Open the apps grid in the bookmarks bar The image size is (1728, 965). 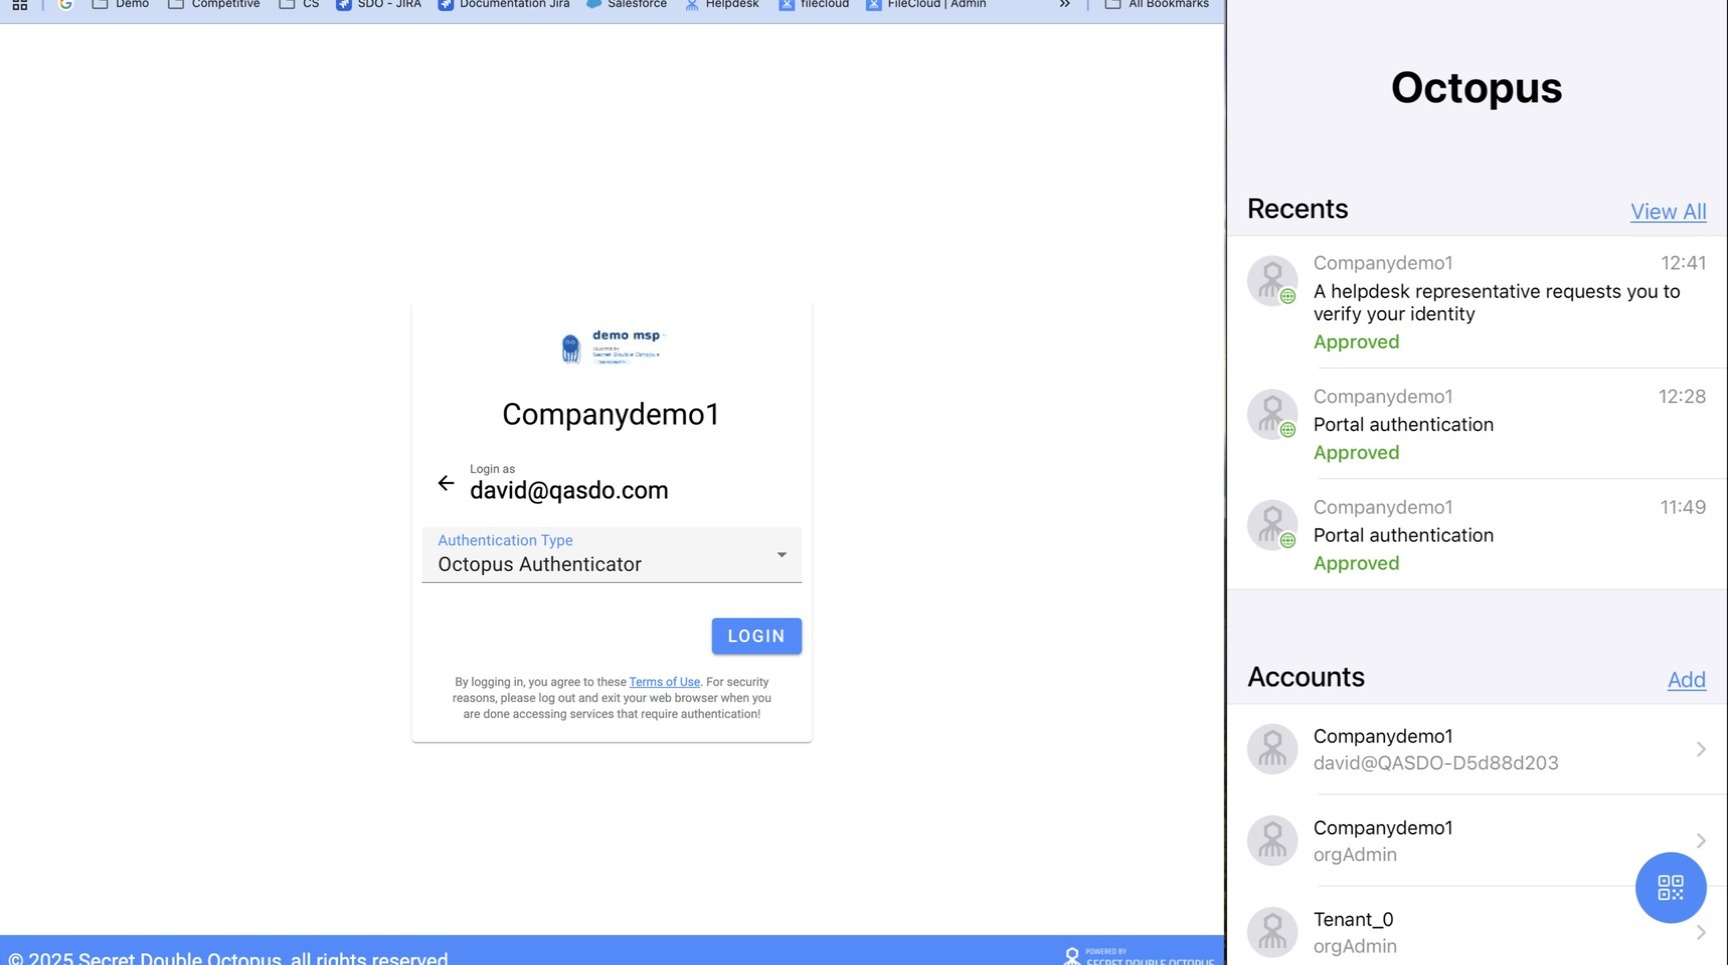click(19, 5)
